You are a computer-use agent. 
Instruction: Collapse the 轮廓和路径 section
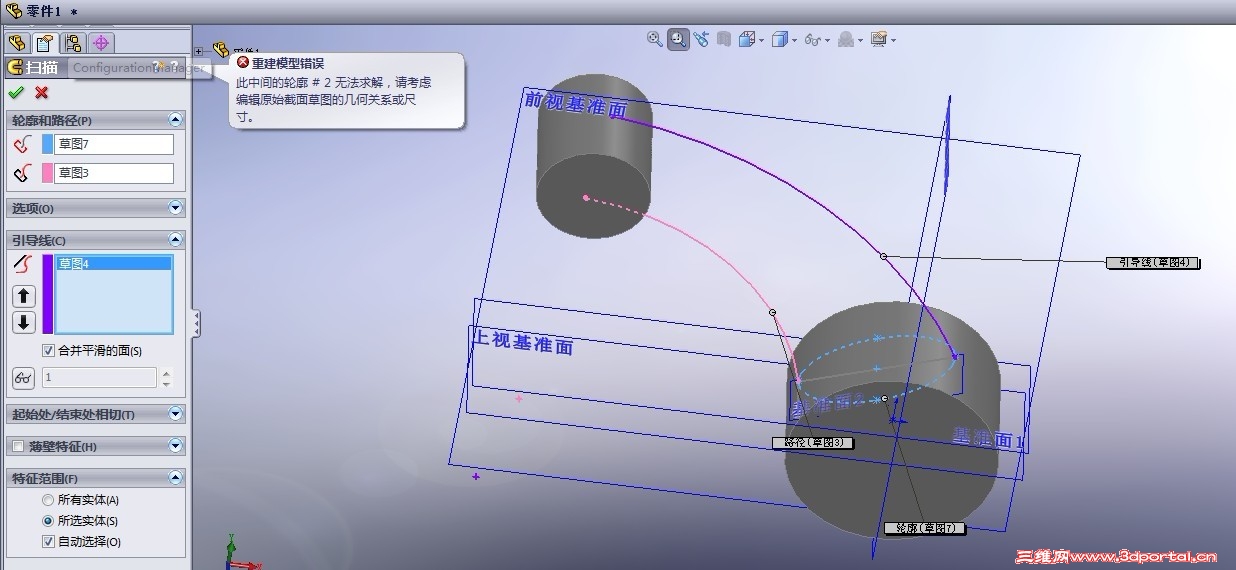coord(176,120)
